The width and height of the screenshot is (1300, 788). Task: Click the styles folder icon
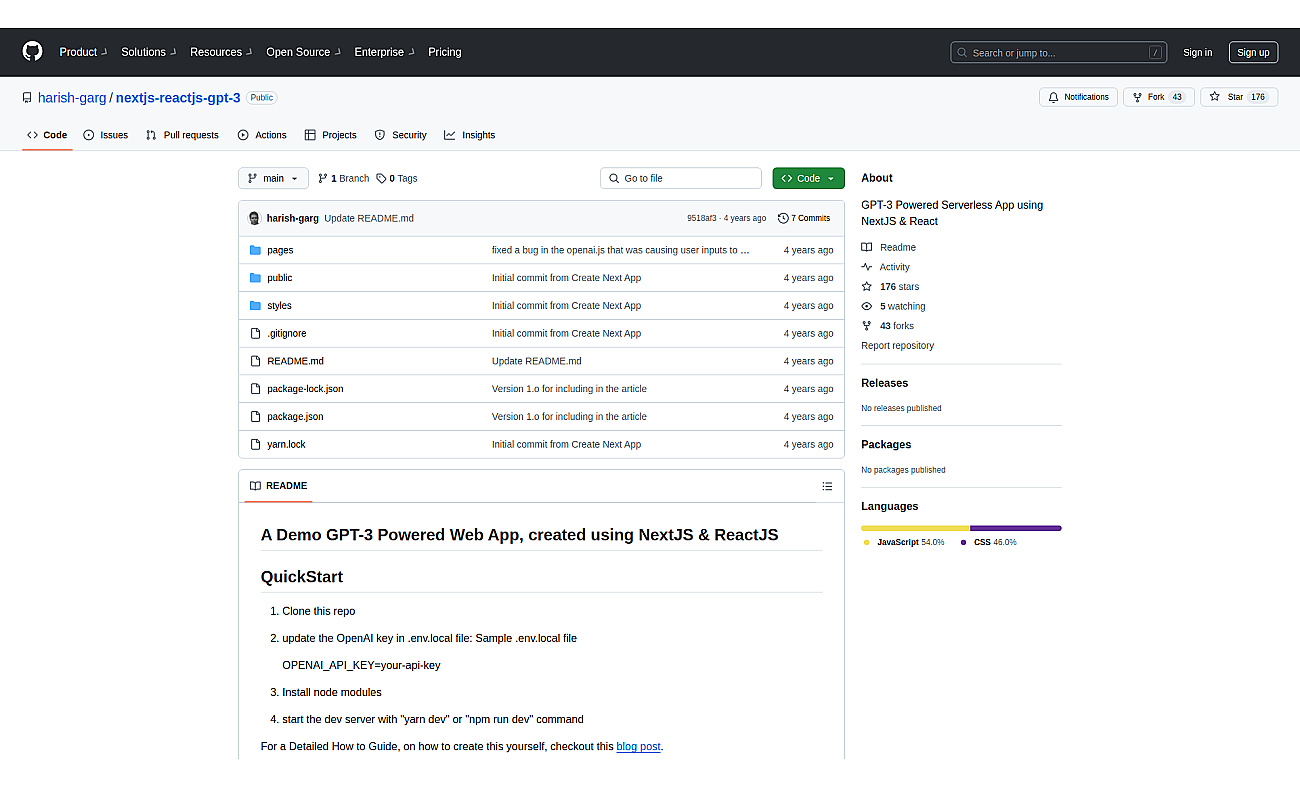[x=255, y=306]
